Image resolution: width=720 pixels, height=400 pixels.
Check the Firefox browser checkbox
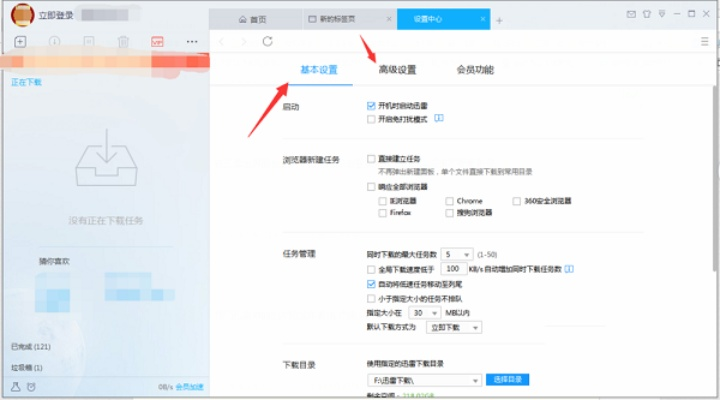(x=382, y=213)
